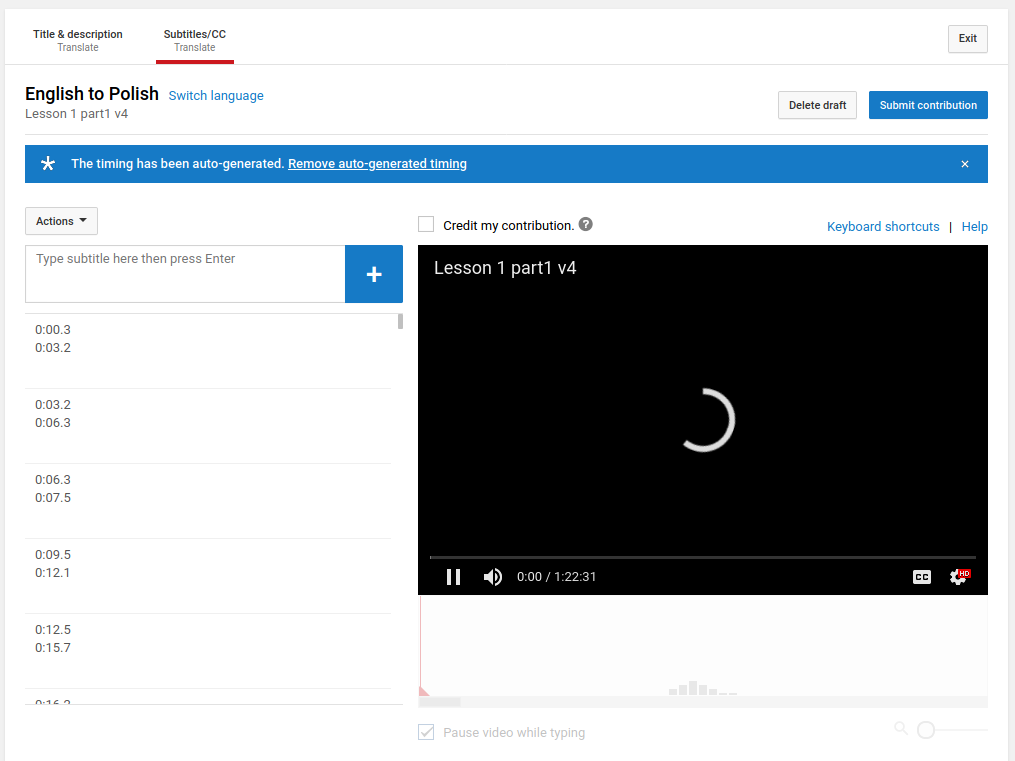
Task: Select the Subtitles/CC tab
Action: click(195, 40)
